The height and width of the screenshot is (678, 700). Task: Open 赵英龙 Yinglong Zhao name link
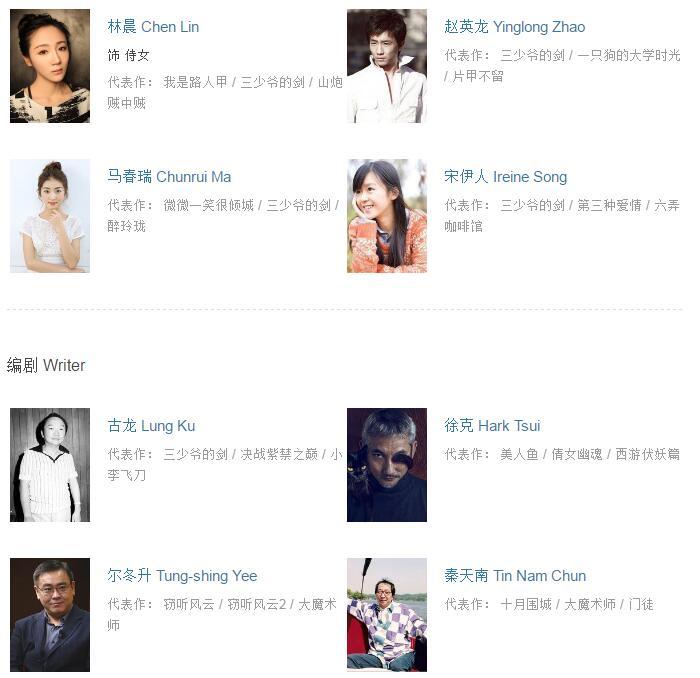(x=514, y=27)
